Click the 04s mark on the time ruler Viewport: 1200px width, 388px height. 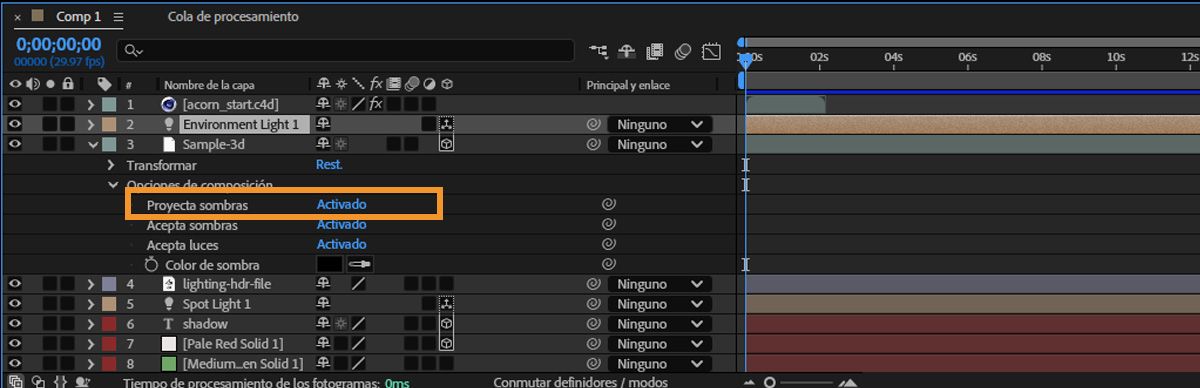tap(893, 58)
